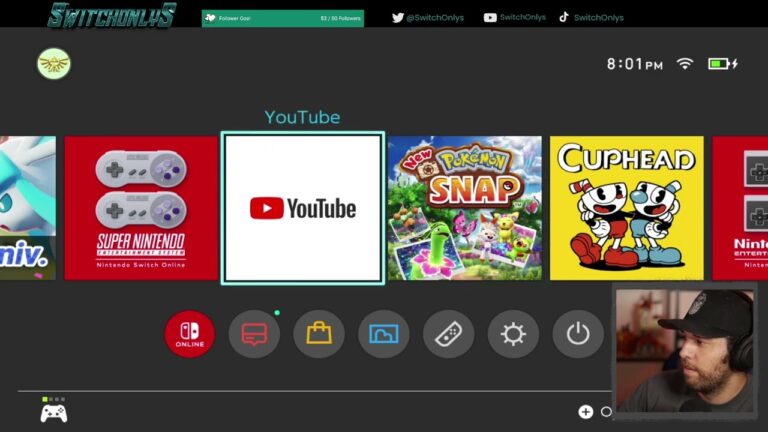Open the Nintendo eShop bag icon
Screen dimensions: 768x432
tap(319, 334)
